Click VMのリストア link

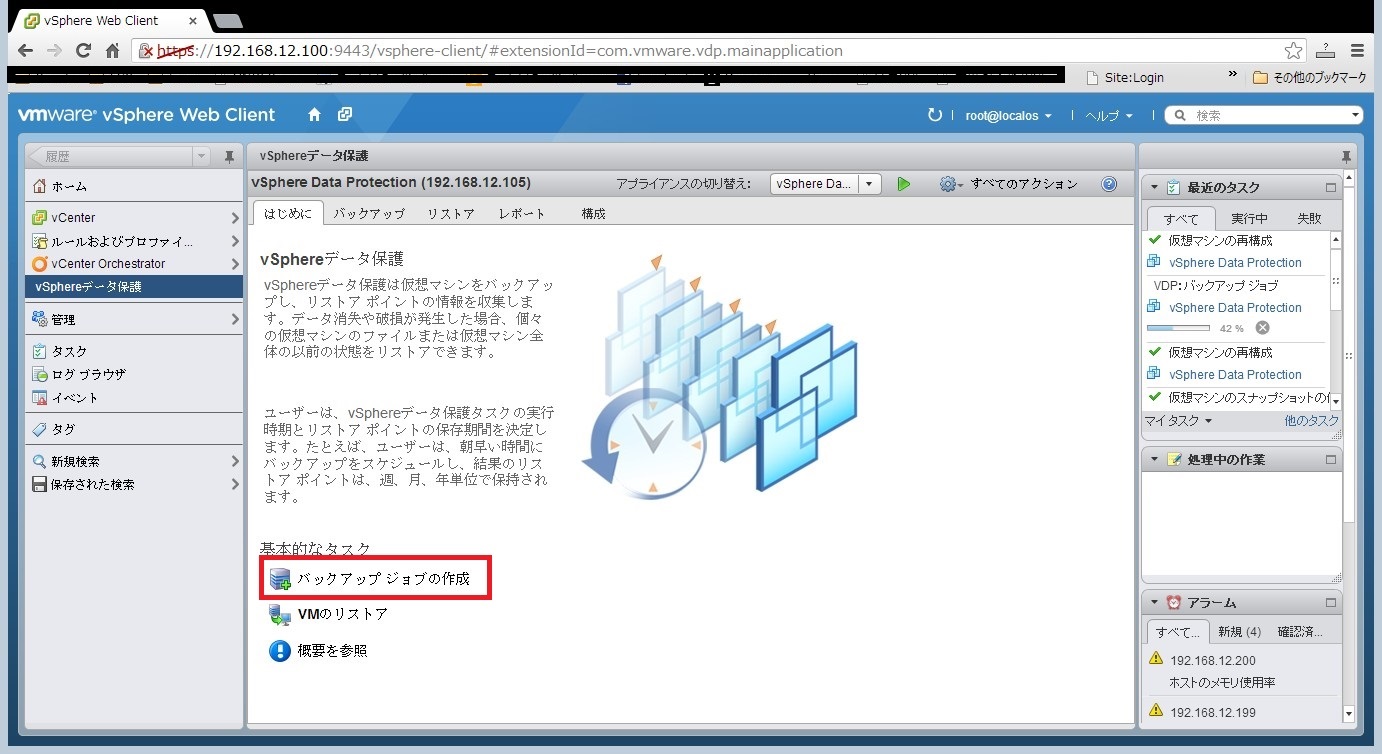pyautogui.click(x=343, y=614)
